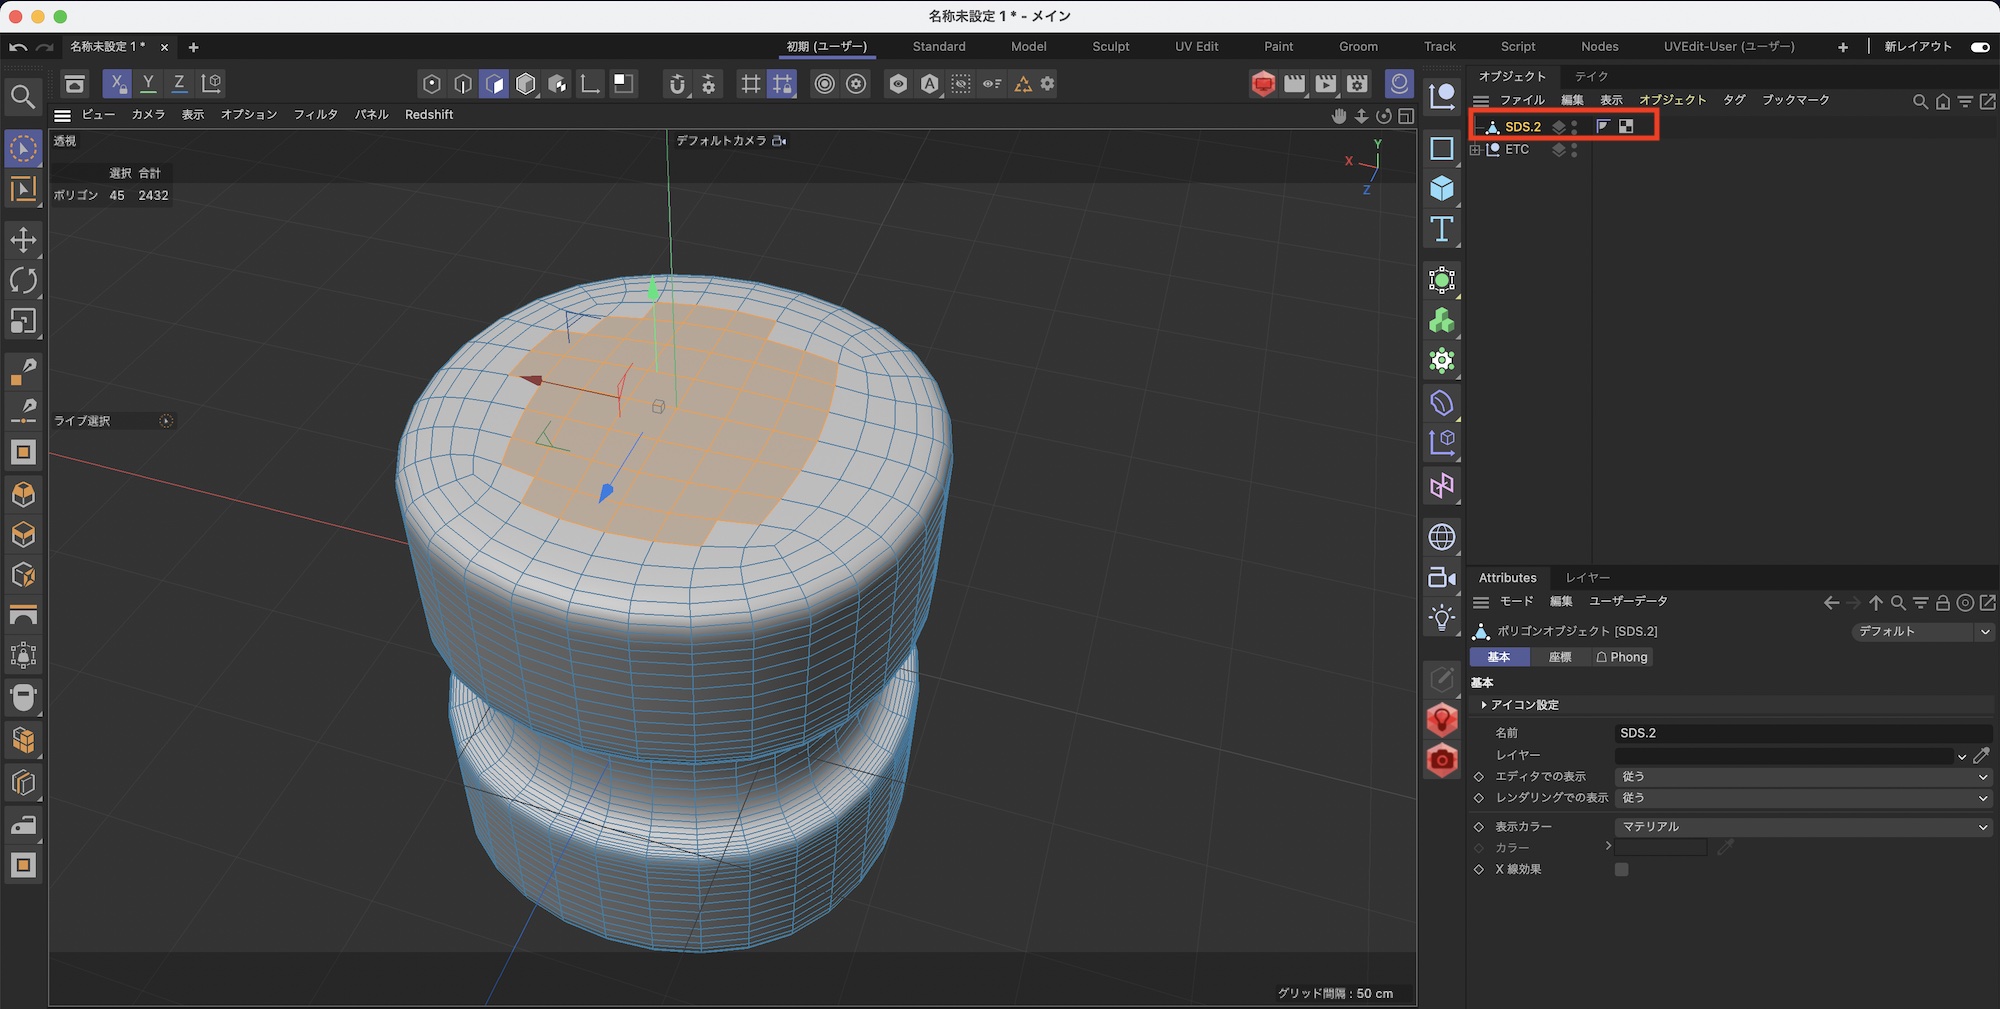Image resolution: width=2000 pixels, height=1009 pixels.
Task: Add a Cube primitive from the palette
Action: [1441, 188]
